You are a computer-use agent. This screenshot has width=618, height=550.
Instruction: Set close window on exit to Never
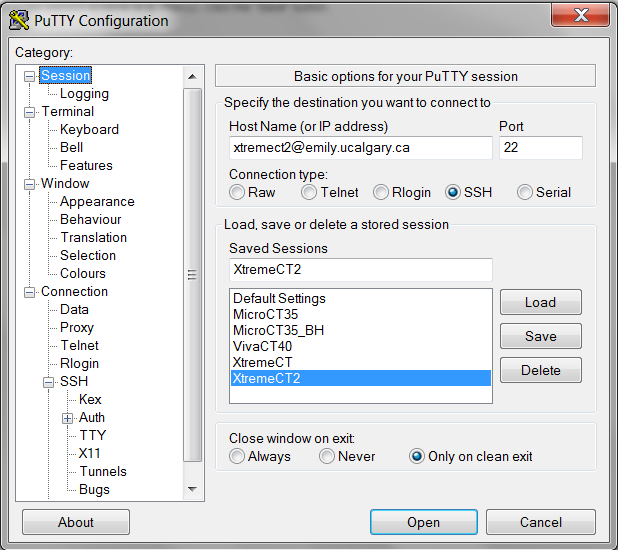coord(327,456)
